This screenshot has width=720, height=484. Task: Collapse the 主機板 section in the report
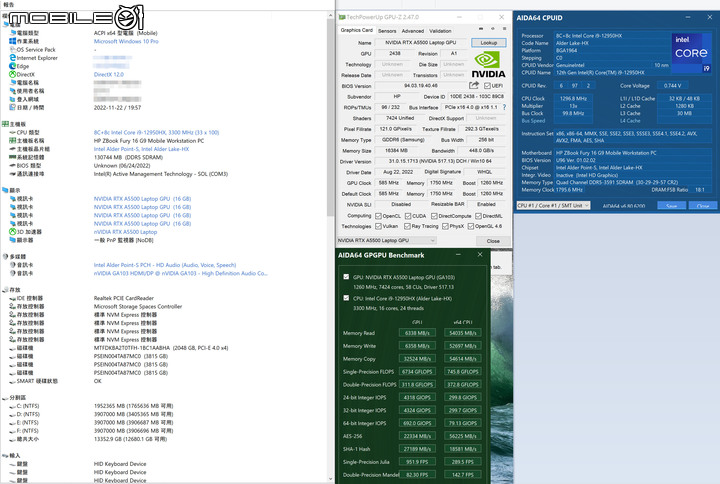click(x=5, y=124)
